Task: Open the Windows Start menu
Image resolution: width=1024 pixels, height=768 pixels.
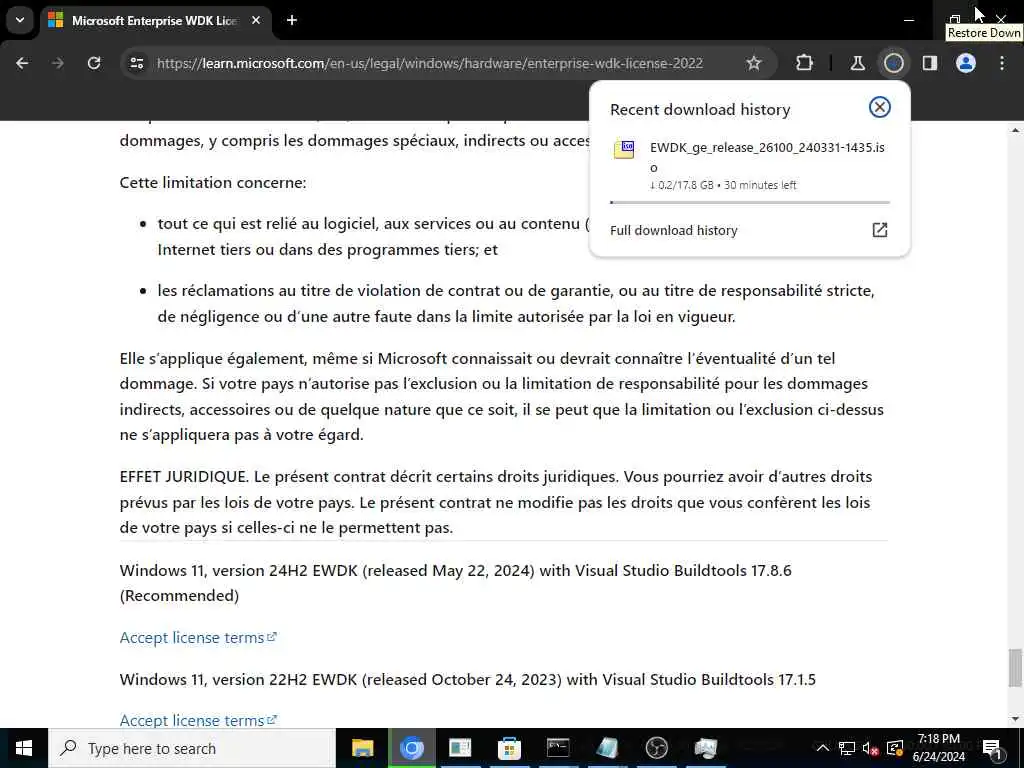Action: [24, 748]
